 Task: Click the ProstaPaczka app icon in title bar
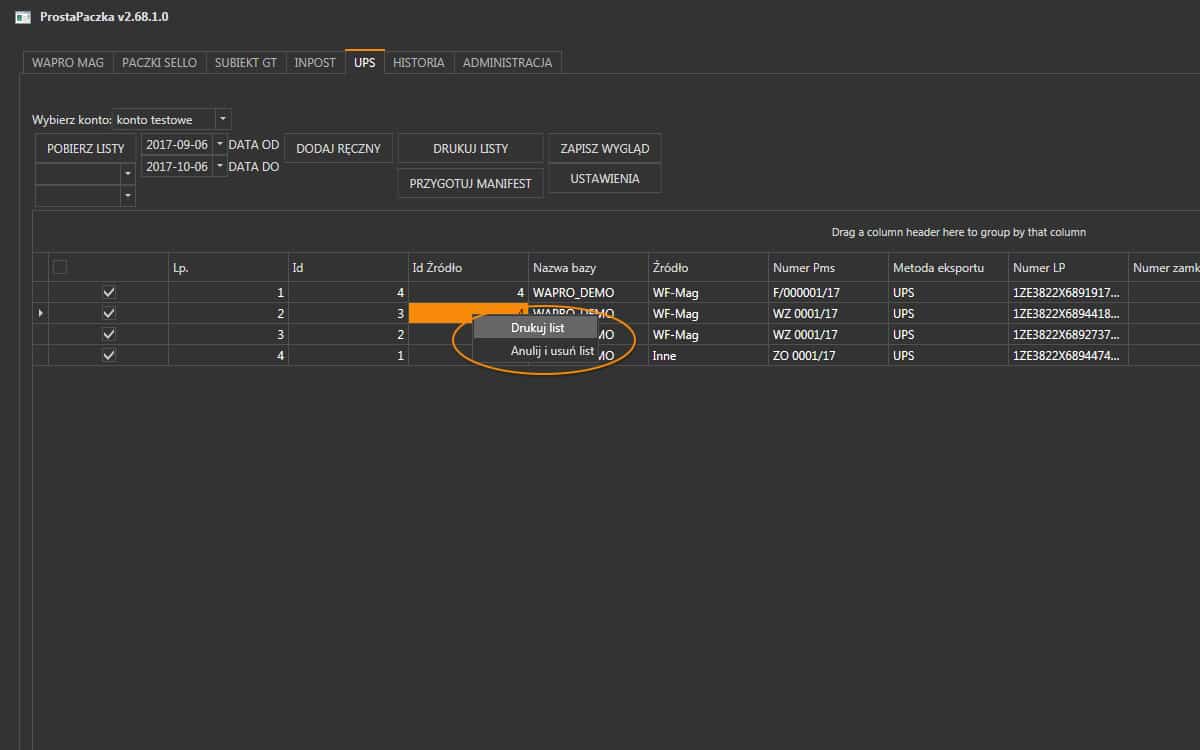tap(23, 17)
